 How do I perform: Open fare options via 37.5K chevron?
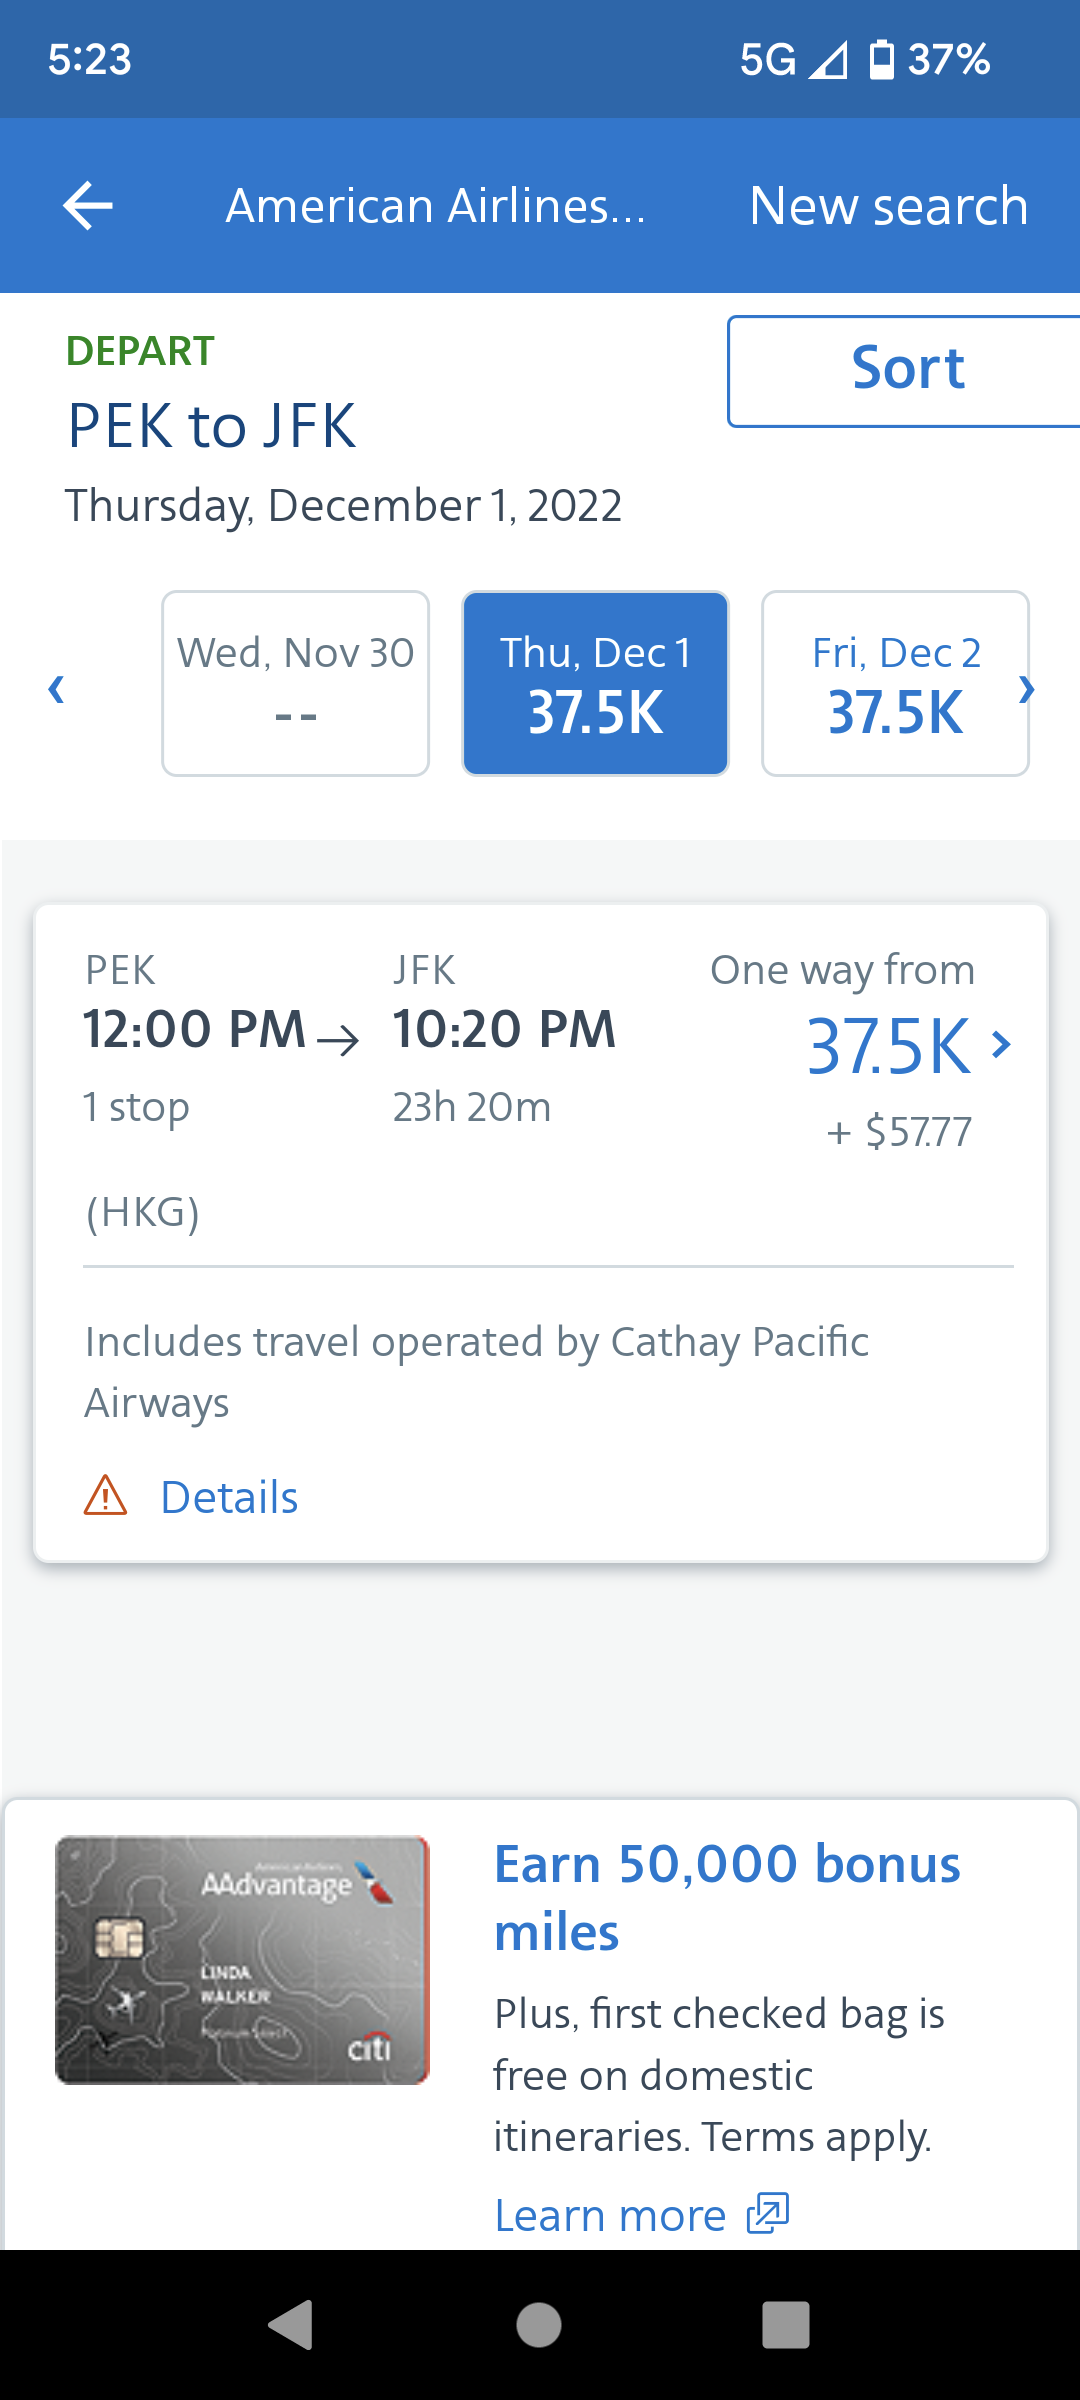(1001, 1045)
